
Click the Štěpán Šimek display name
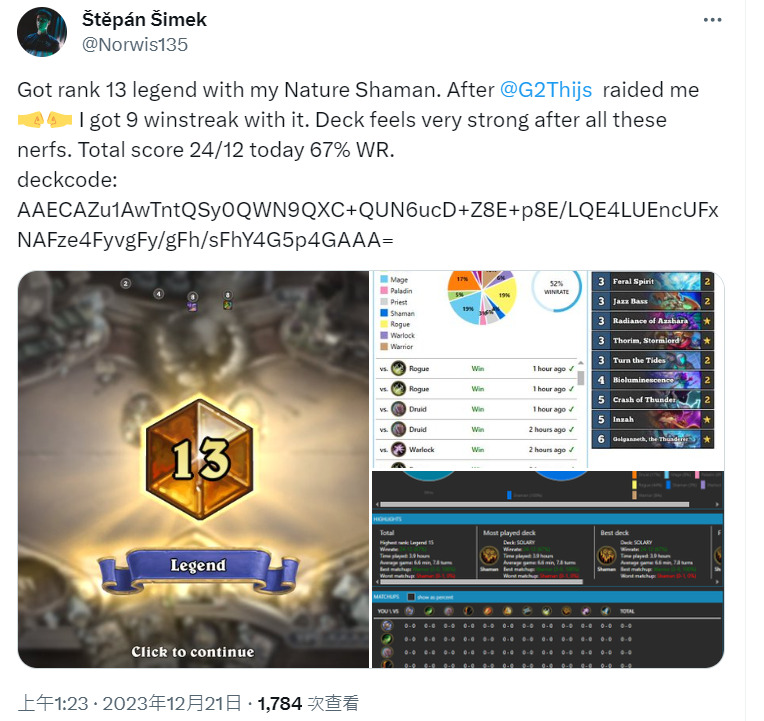pyautogui.click(x=144, y=19)
